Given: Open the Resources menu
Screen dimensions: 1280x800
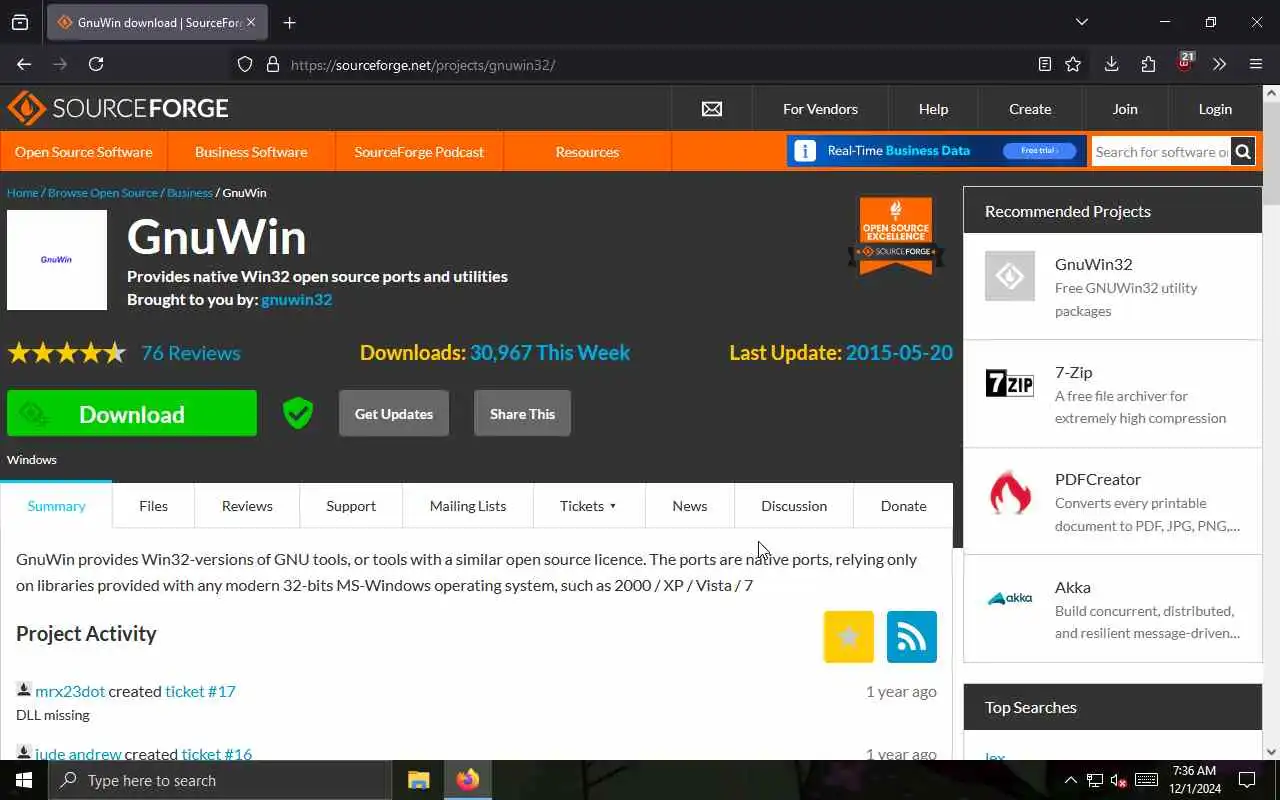Looking at the screenshot, I should 587,152.
